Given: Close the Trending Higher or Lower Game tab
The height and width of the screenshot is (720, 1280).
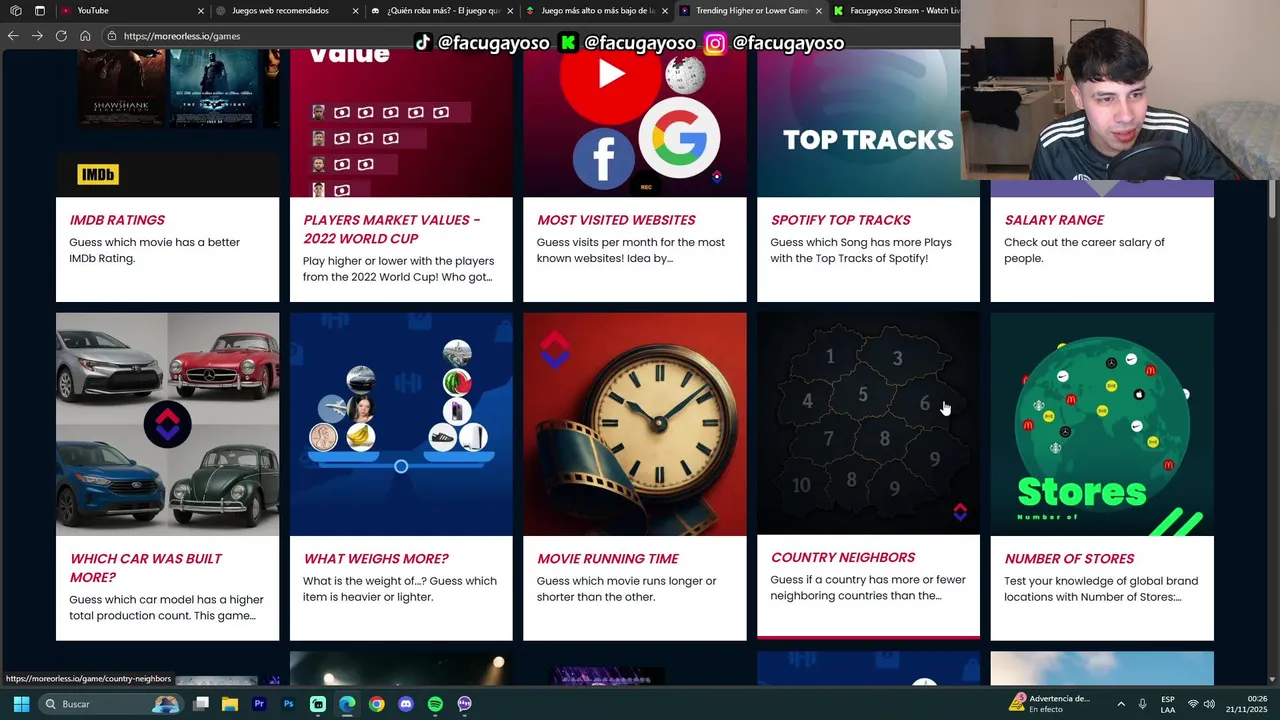Looking at the screenshot, I should tap(819, 11).
